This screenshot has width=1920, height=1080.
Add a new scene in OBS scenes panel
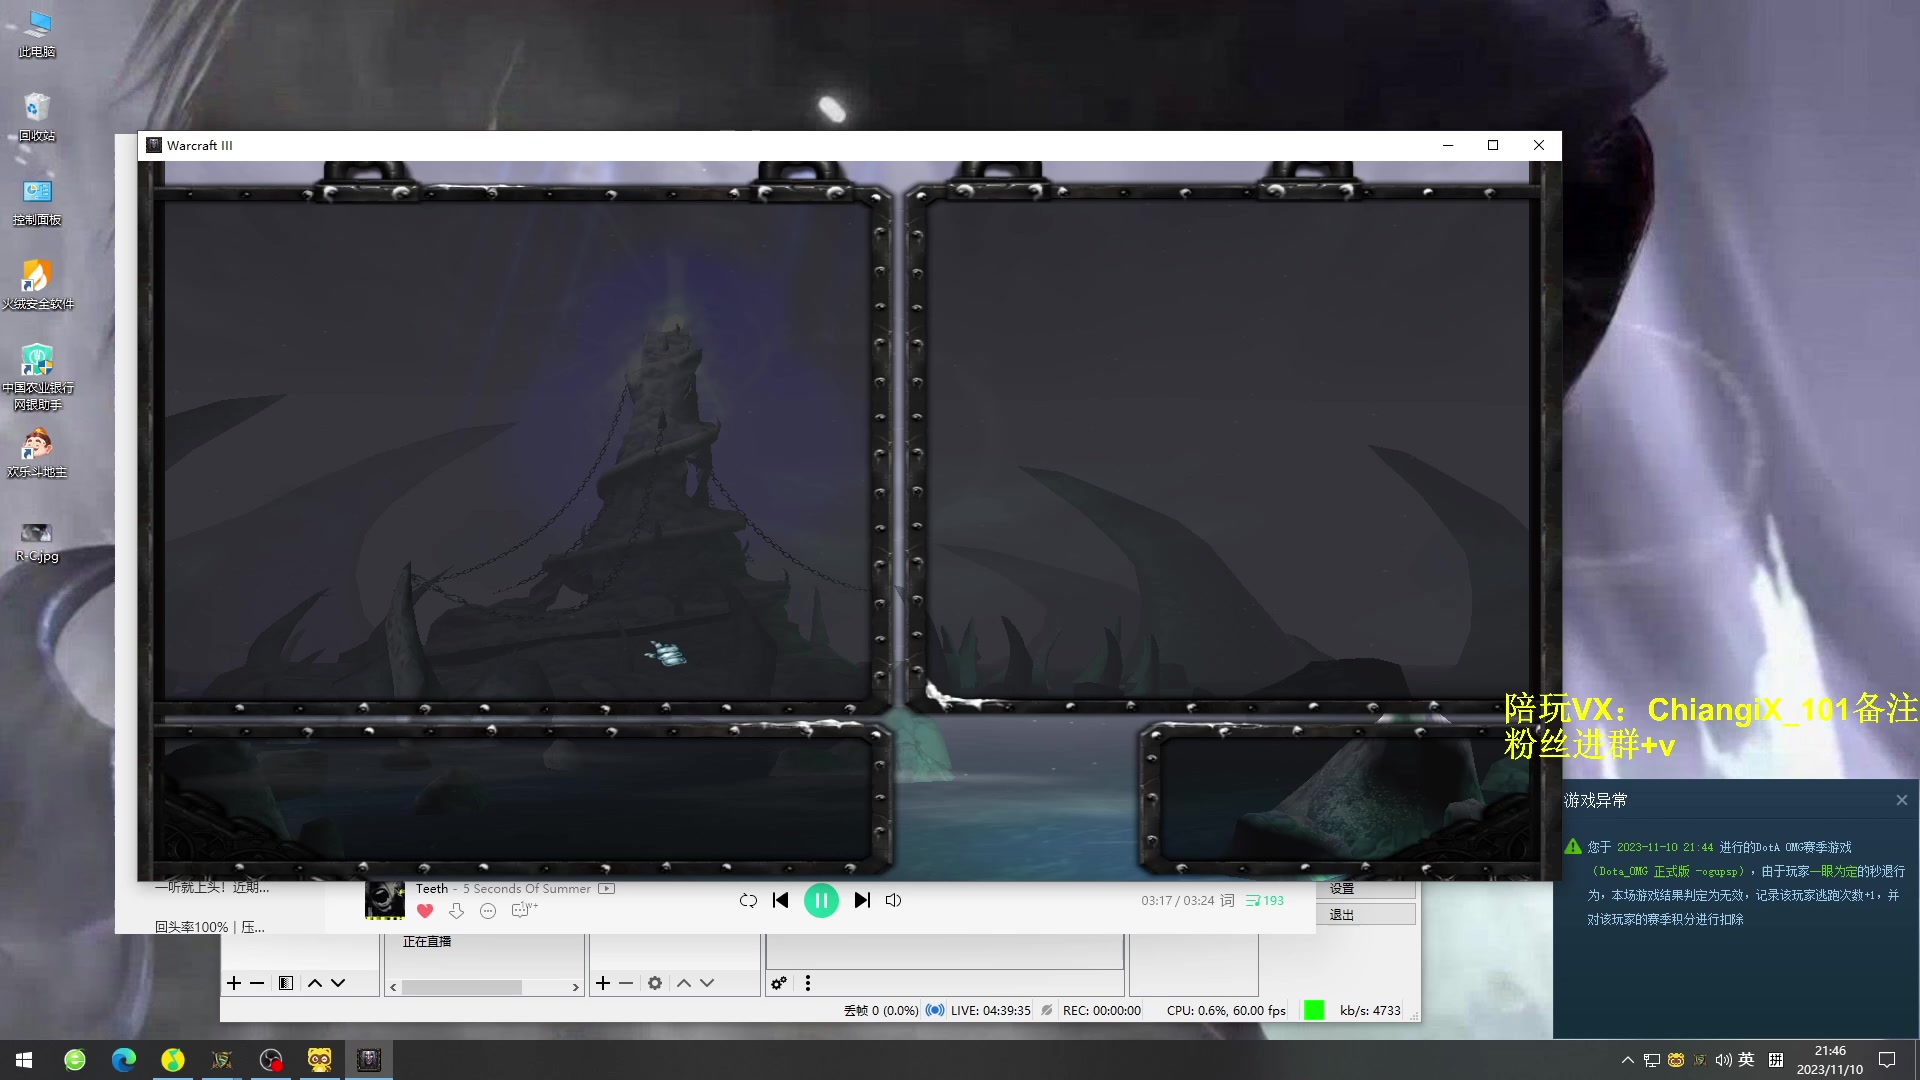point(234,983)
